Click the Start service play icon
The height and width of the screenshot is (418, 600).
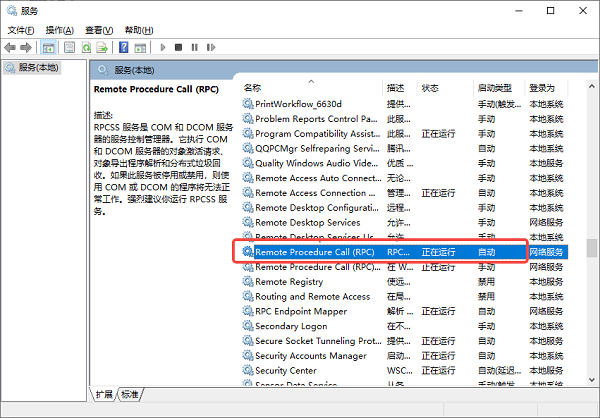click(x=163, y=47)
